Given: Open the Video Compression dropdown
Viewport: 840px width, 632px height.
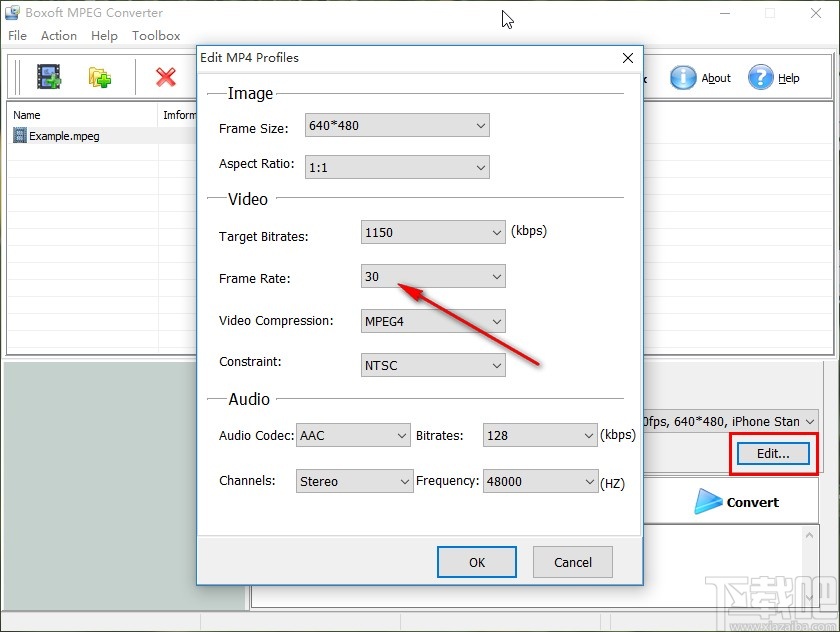Looking at the screenshot, I should pyautogui.click(x=496, y=321).
